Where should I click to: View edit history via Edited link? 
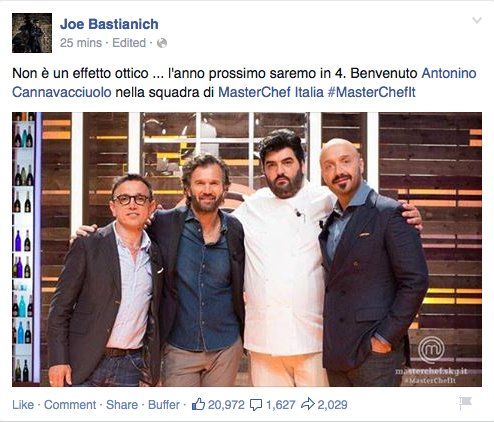pos(129,43)
